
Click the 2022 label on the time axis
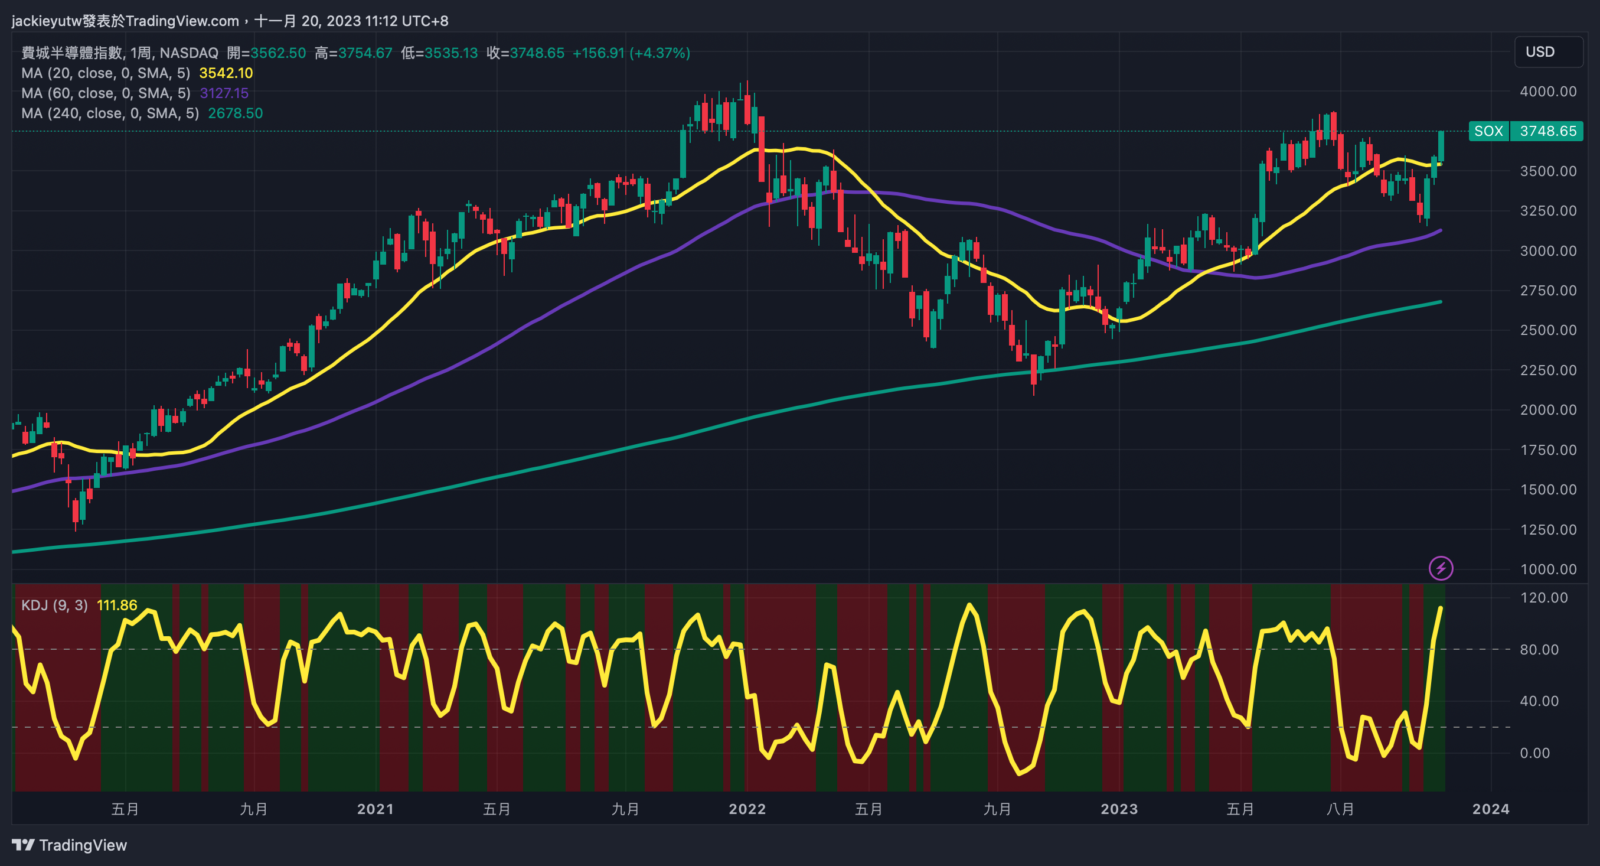747,809
